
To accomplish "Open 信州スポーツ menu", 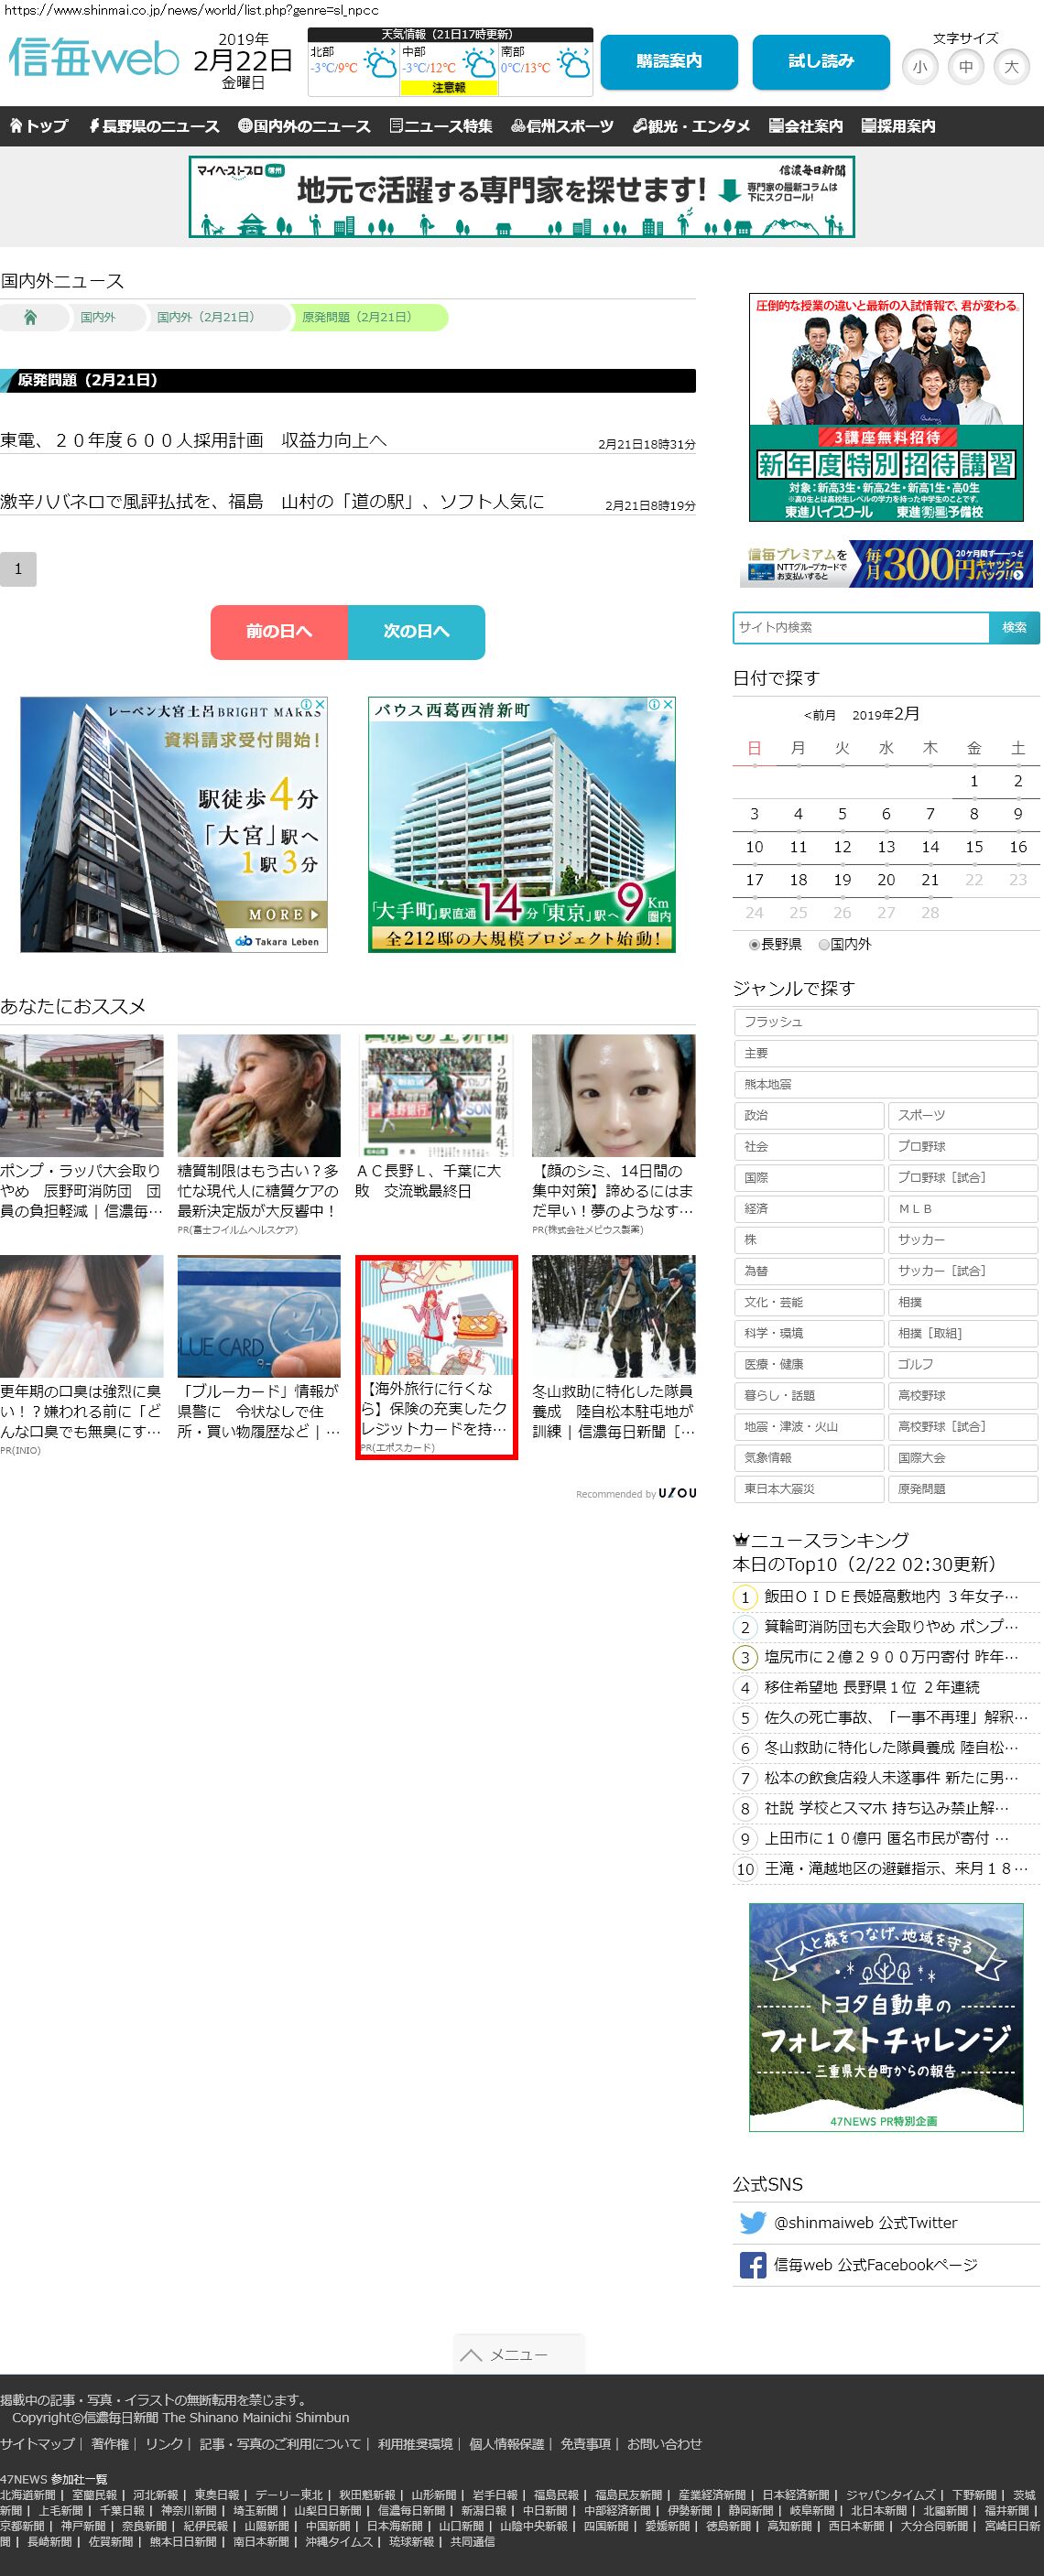I will click(562, 126).
